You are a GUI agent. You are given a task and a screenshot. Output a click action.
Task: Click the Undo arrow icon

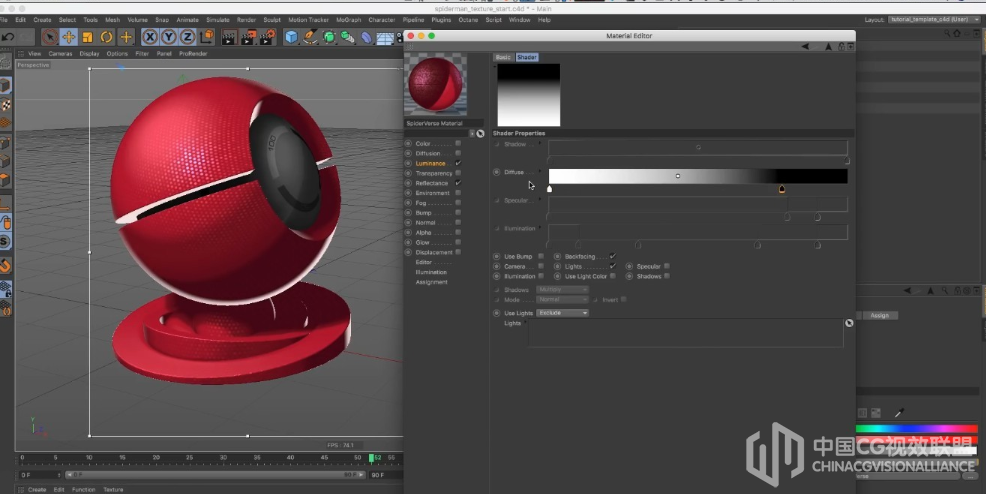point(8,37)
